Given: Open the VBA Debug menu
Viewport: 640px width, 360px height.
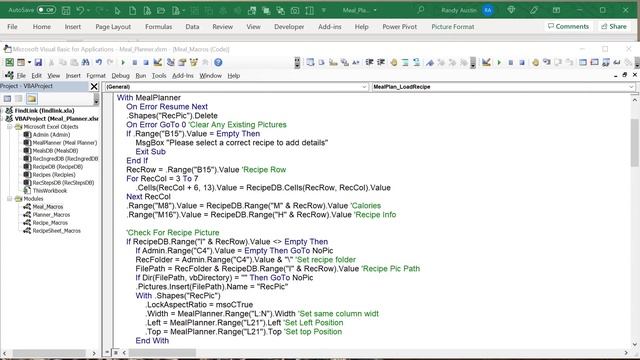Looking at the screenshot, I should coord(120,76).
